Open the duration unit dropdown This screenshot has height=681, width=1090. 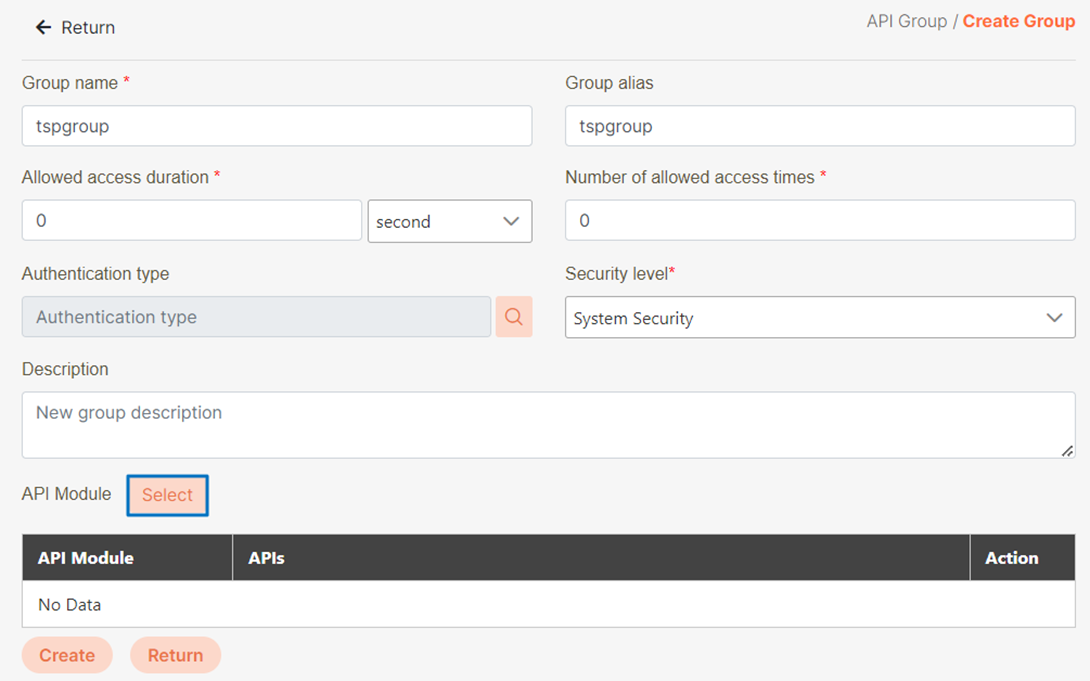tap(450, 221)
